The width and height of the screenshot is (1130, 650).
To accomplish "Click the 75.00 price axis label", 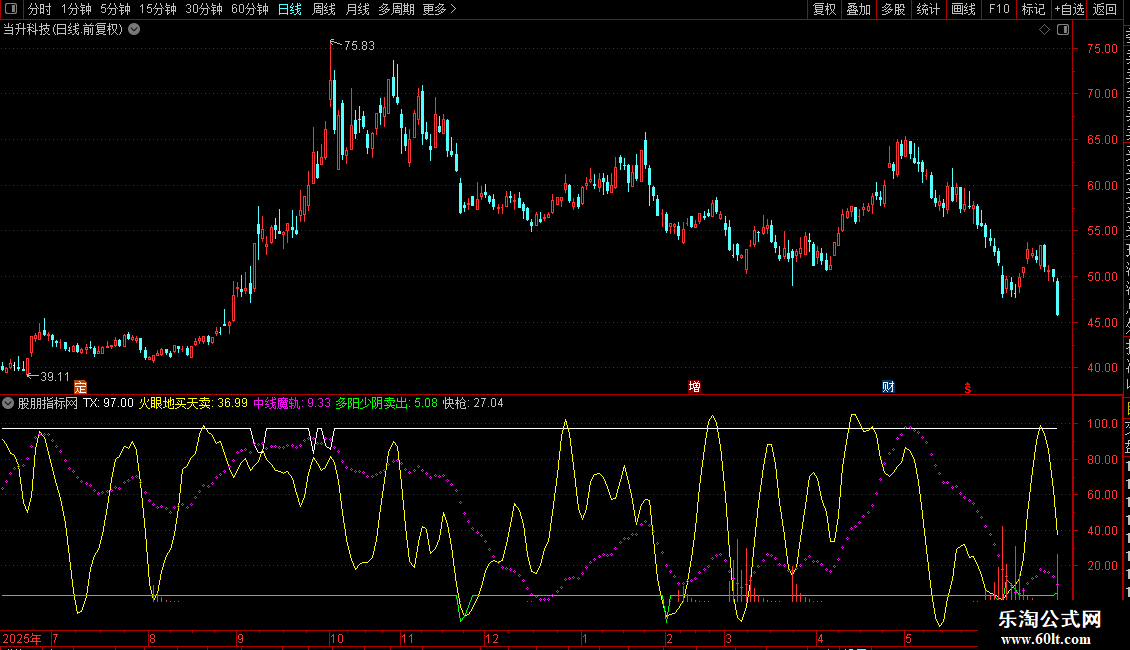I will click(1103, 48).
